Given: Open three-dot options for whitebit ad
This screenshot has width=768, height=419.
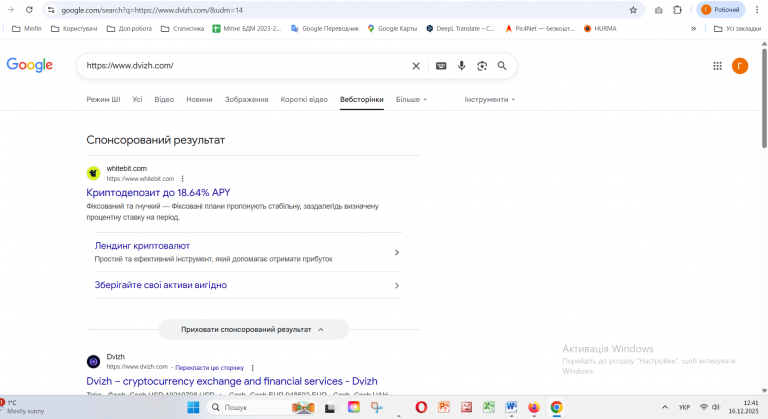Looking at the screenshot, I should click(182, 179).
